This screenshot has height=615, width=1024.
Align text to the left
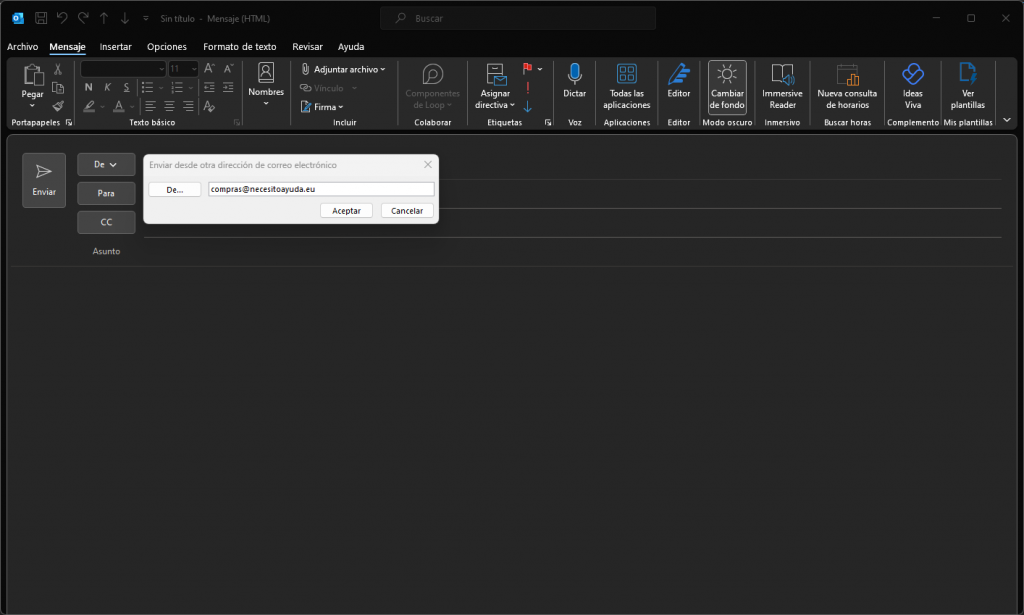click(150, 106)
